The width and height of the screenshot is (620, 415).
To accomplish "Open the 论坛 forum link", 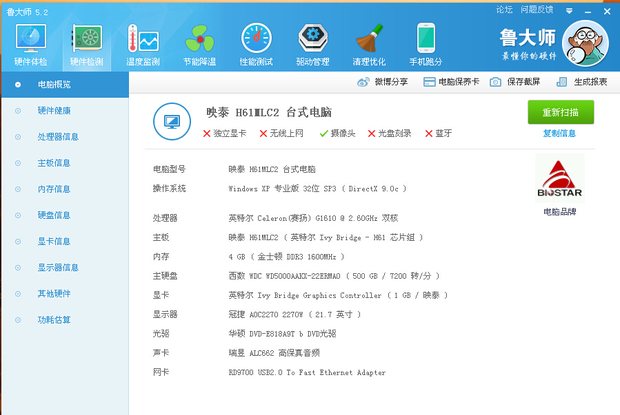I will click(504, 9).
